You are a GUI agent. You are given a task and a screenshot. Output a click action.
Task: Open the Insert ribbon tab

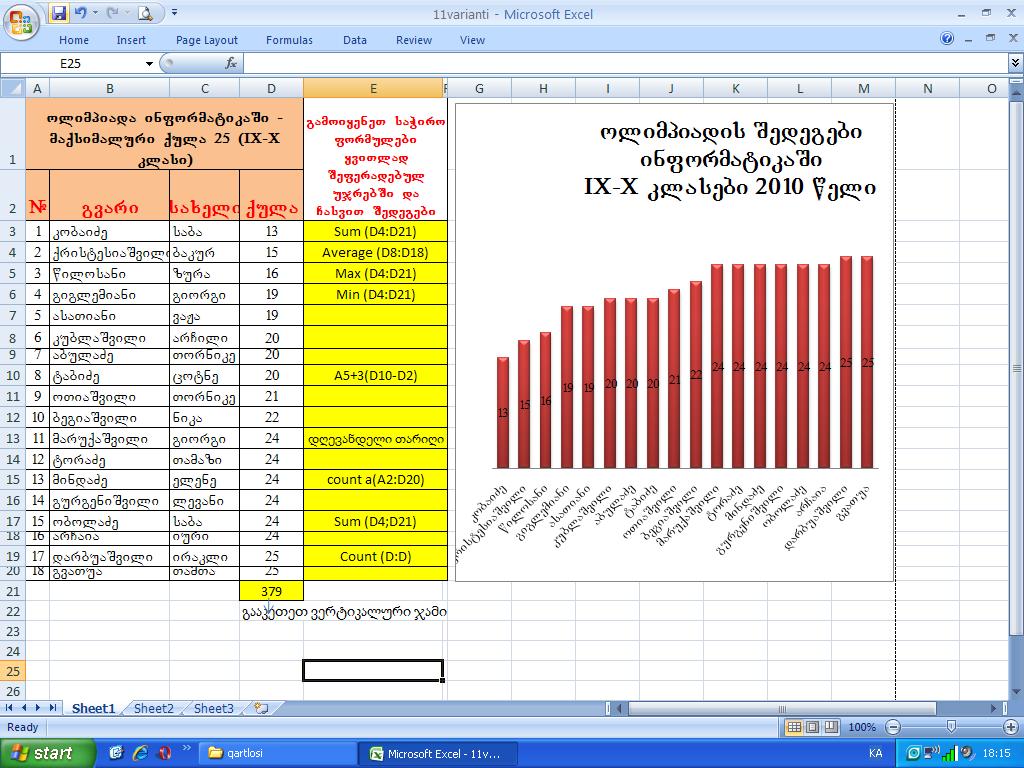[x=131, y=40]
